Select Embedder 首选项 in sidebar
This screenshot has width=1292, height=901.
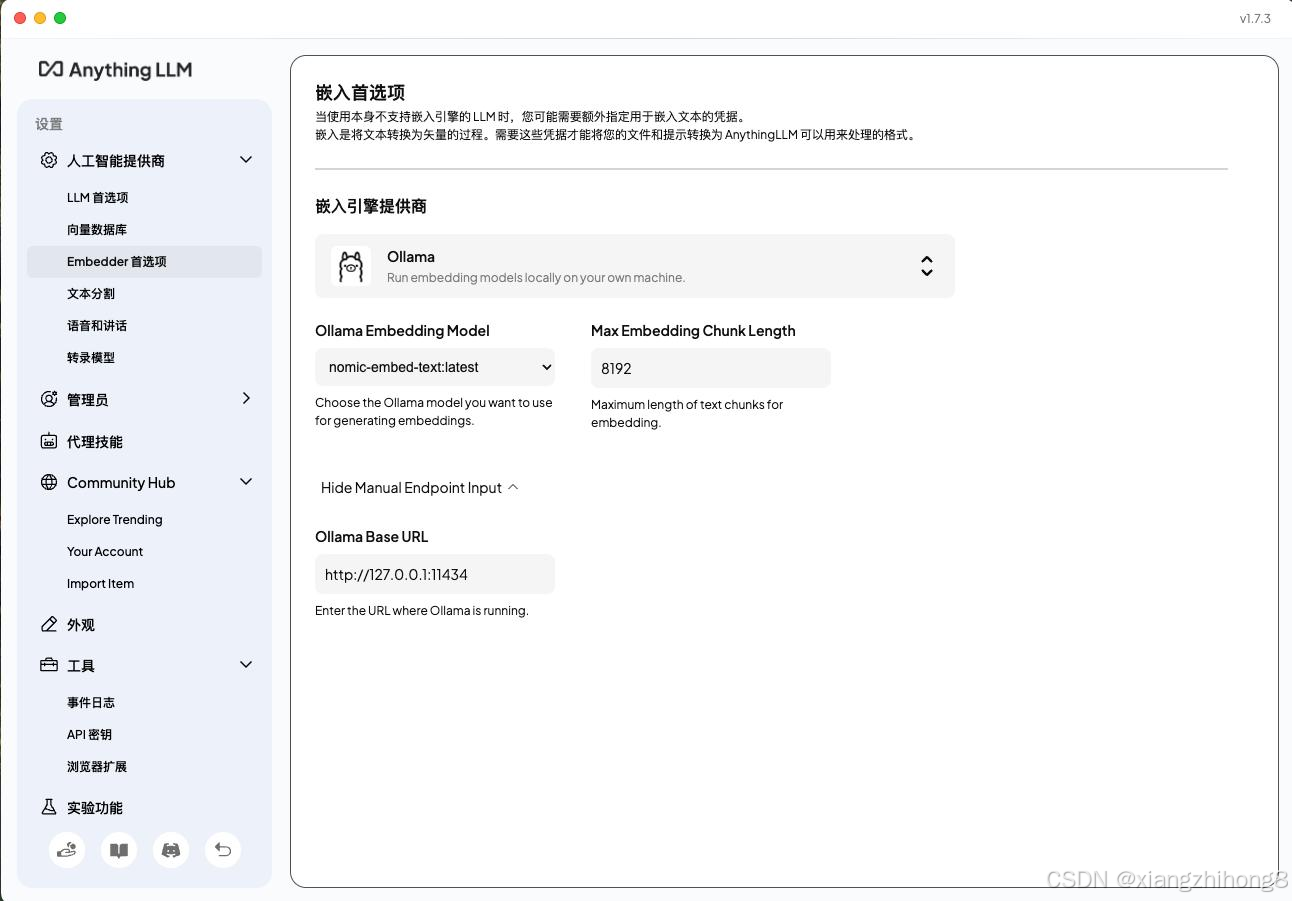(x=145, y=262)
